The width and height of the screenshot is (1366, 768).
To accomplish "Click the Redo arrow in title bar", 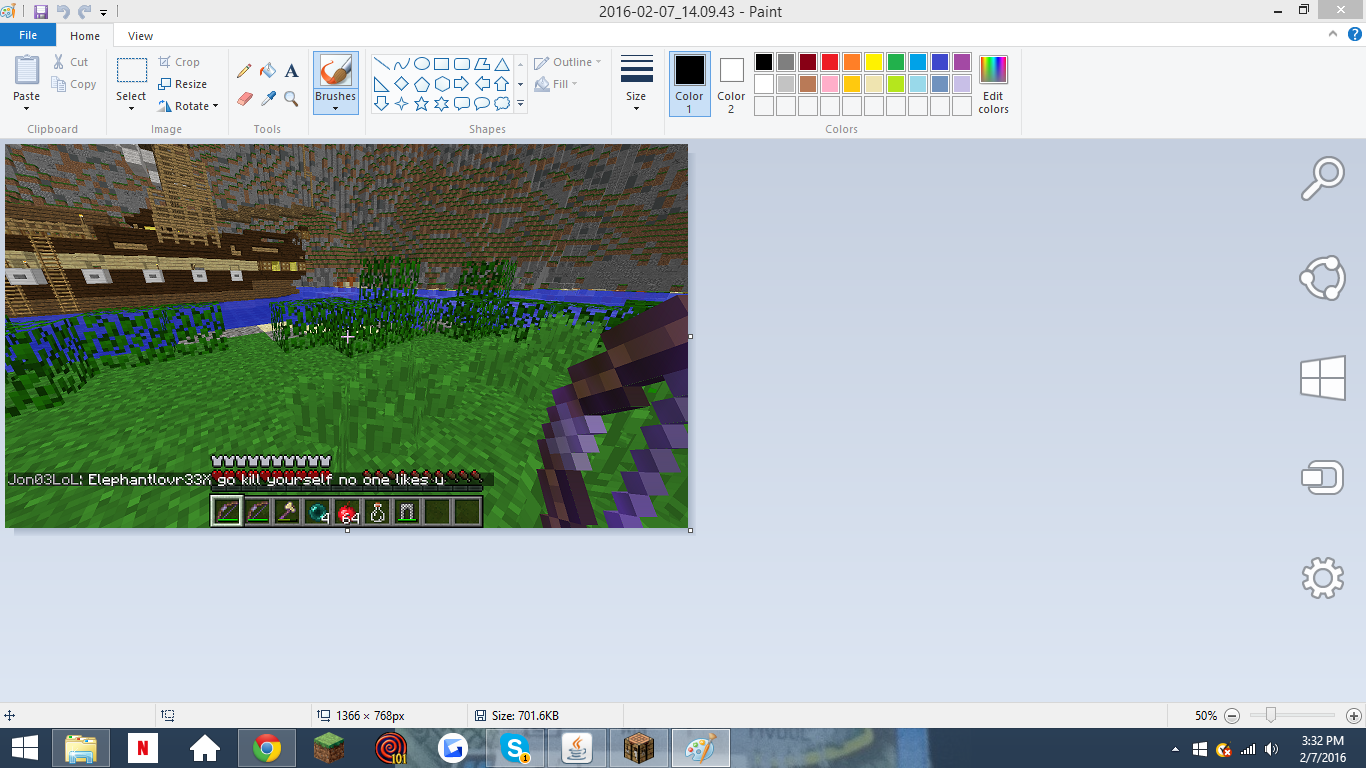I will pos(85,12).
